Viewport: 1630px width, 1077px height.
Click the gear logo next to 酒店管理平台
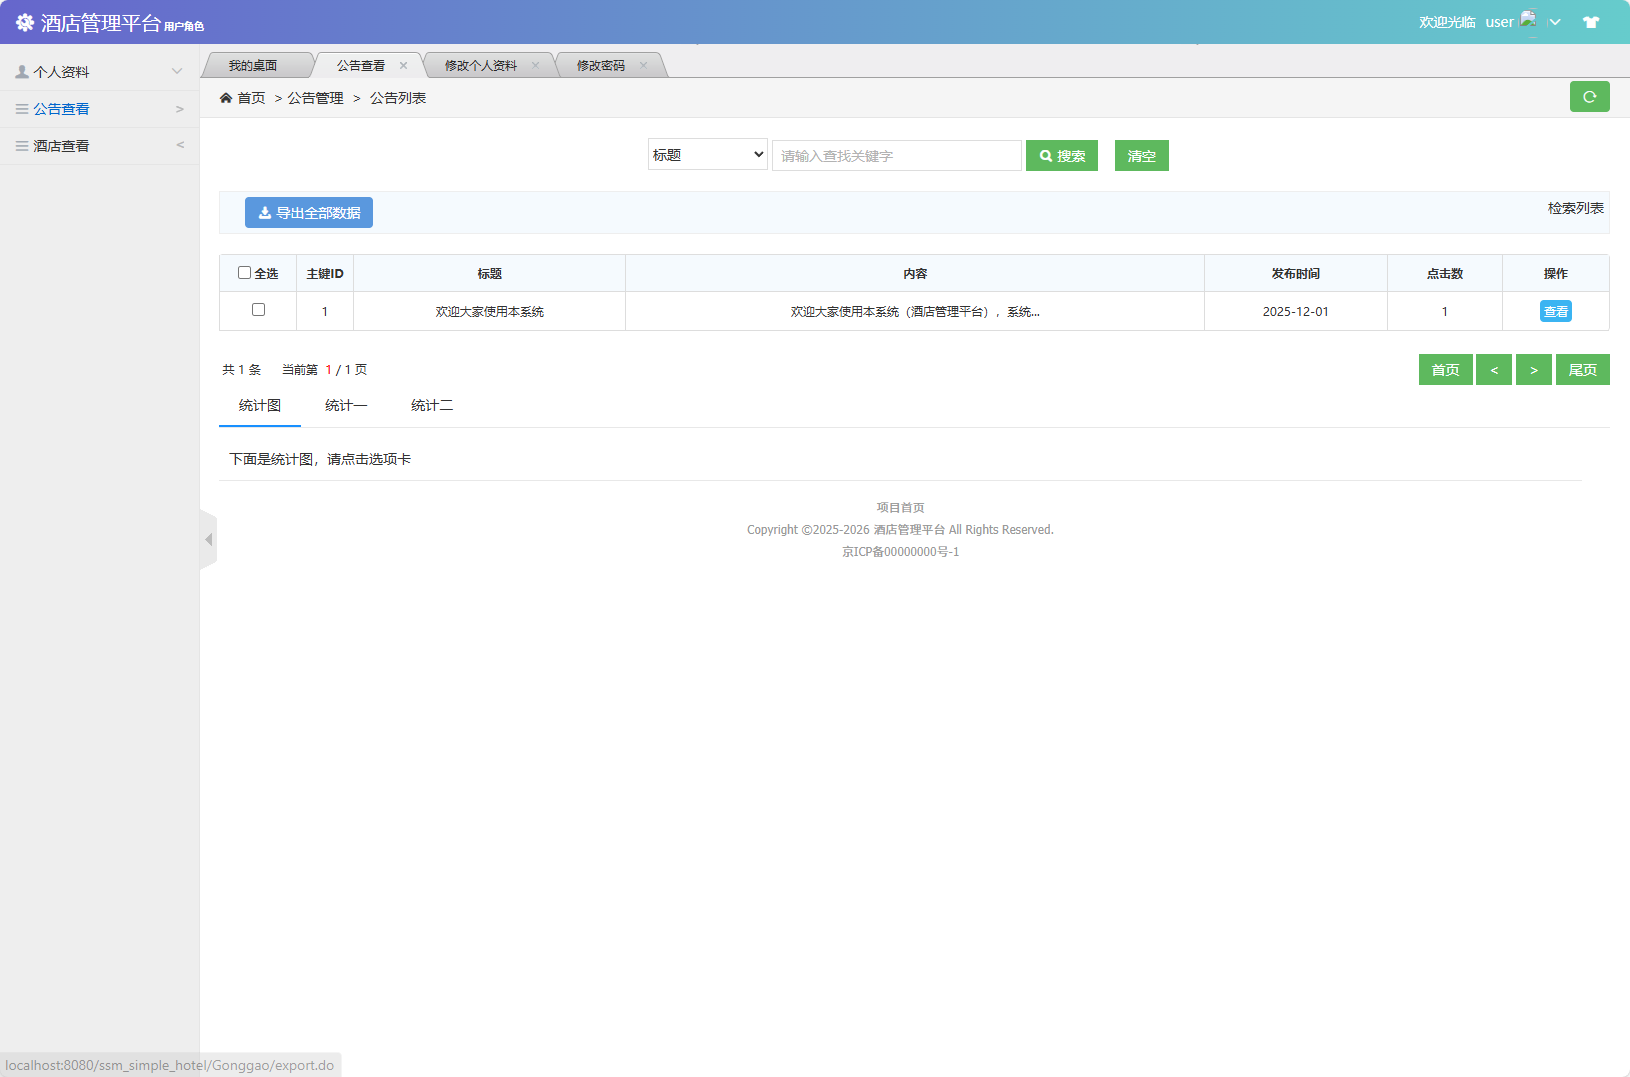point(23,21)
